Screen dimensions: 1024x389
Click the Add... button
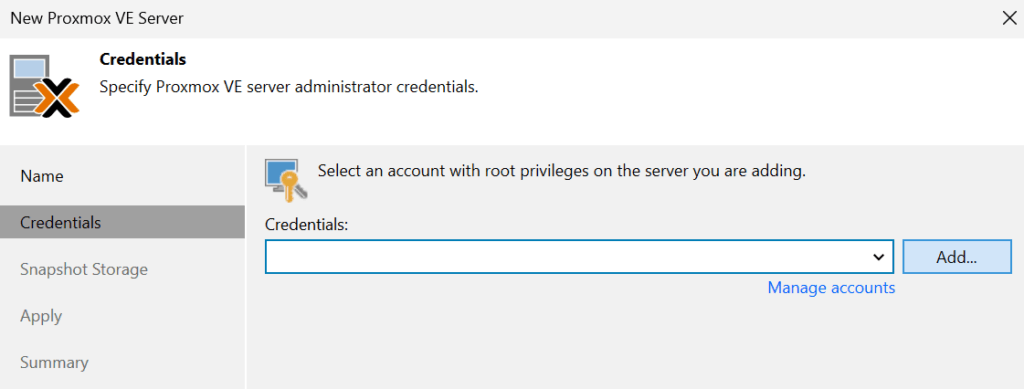click(x=957, y=257)
